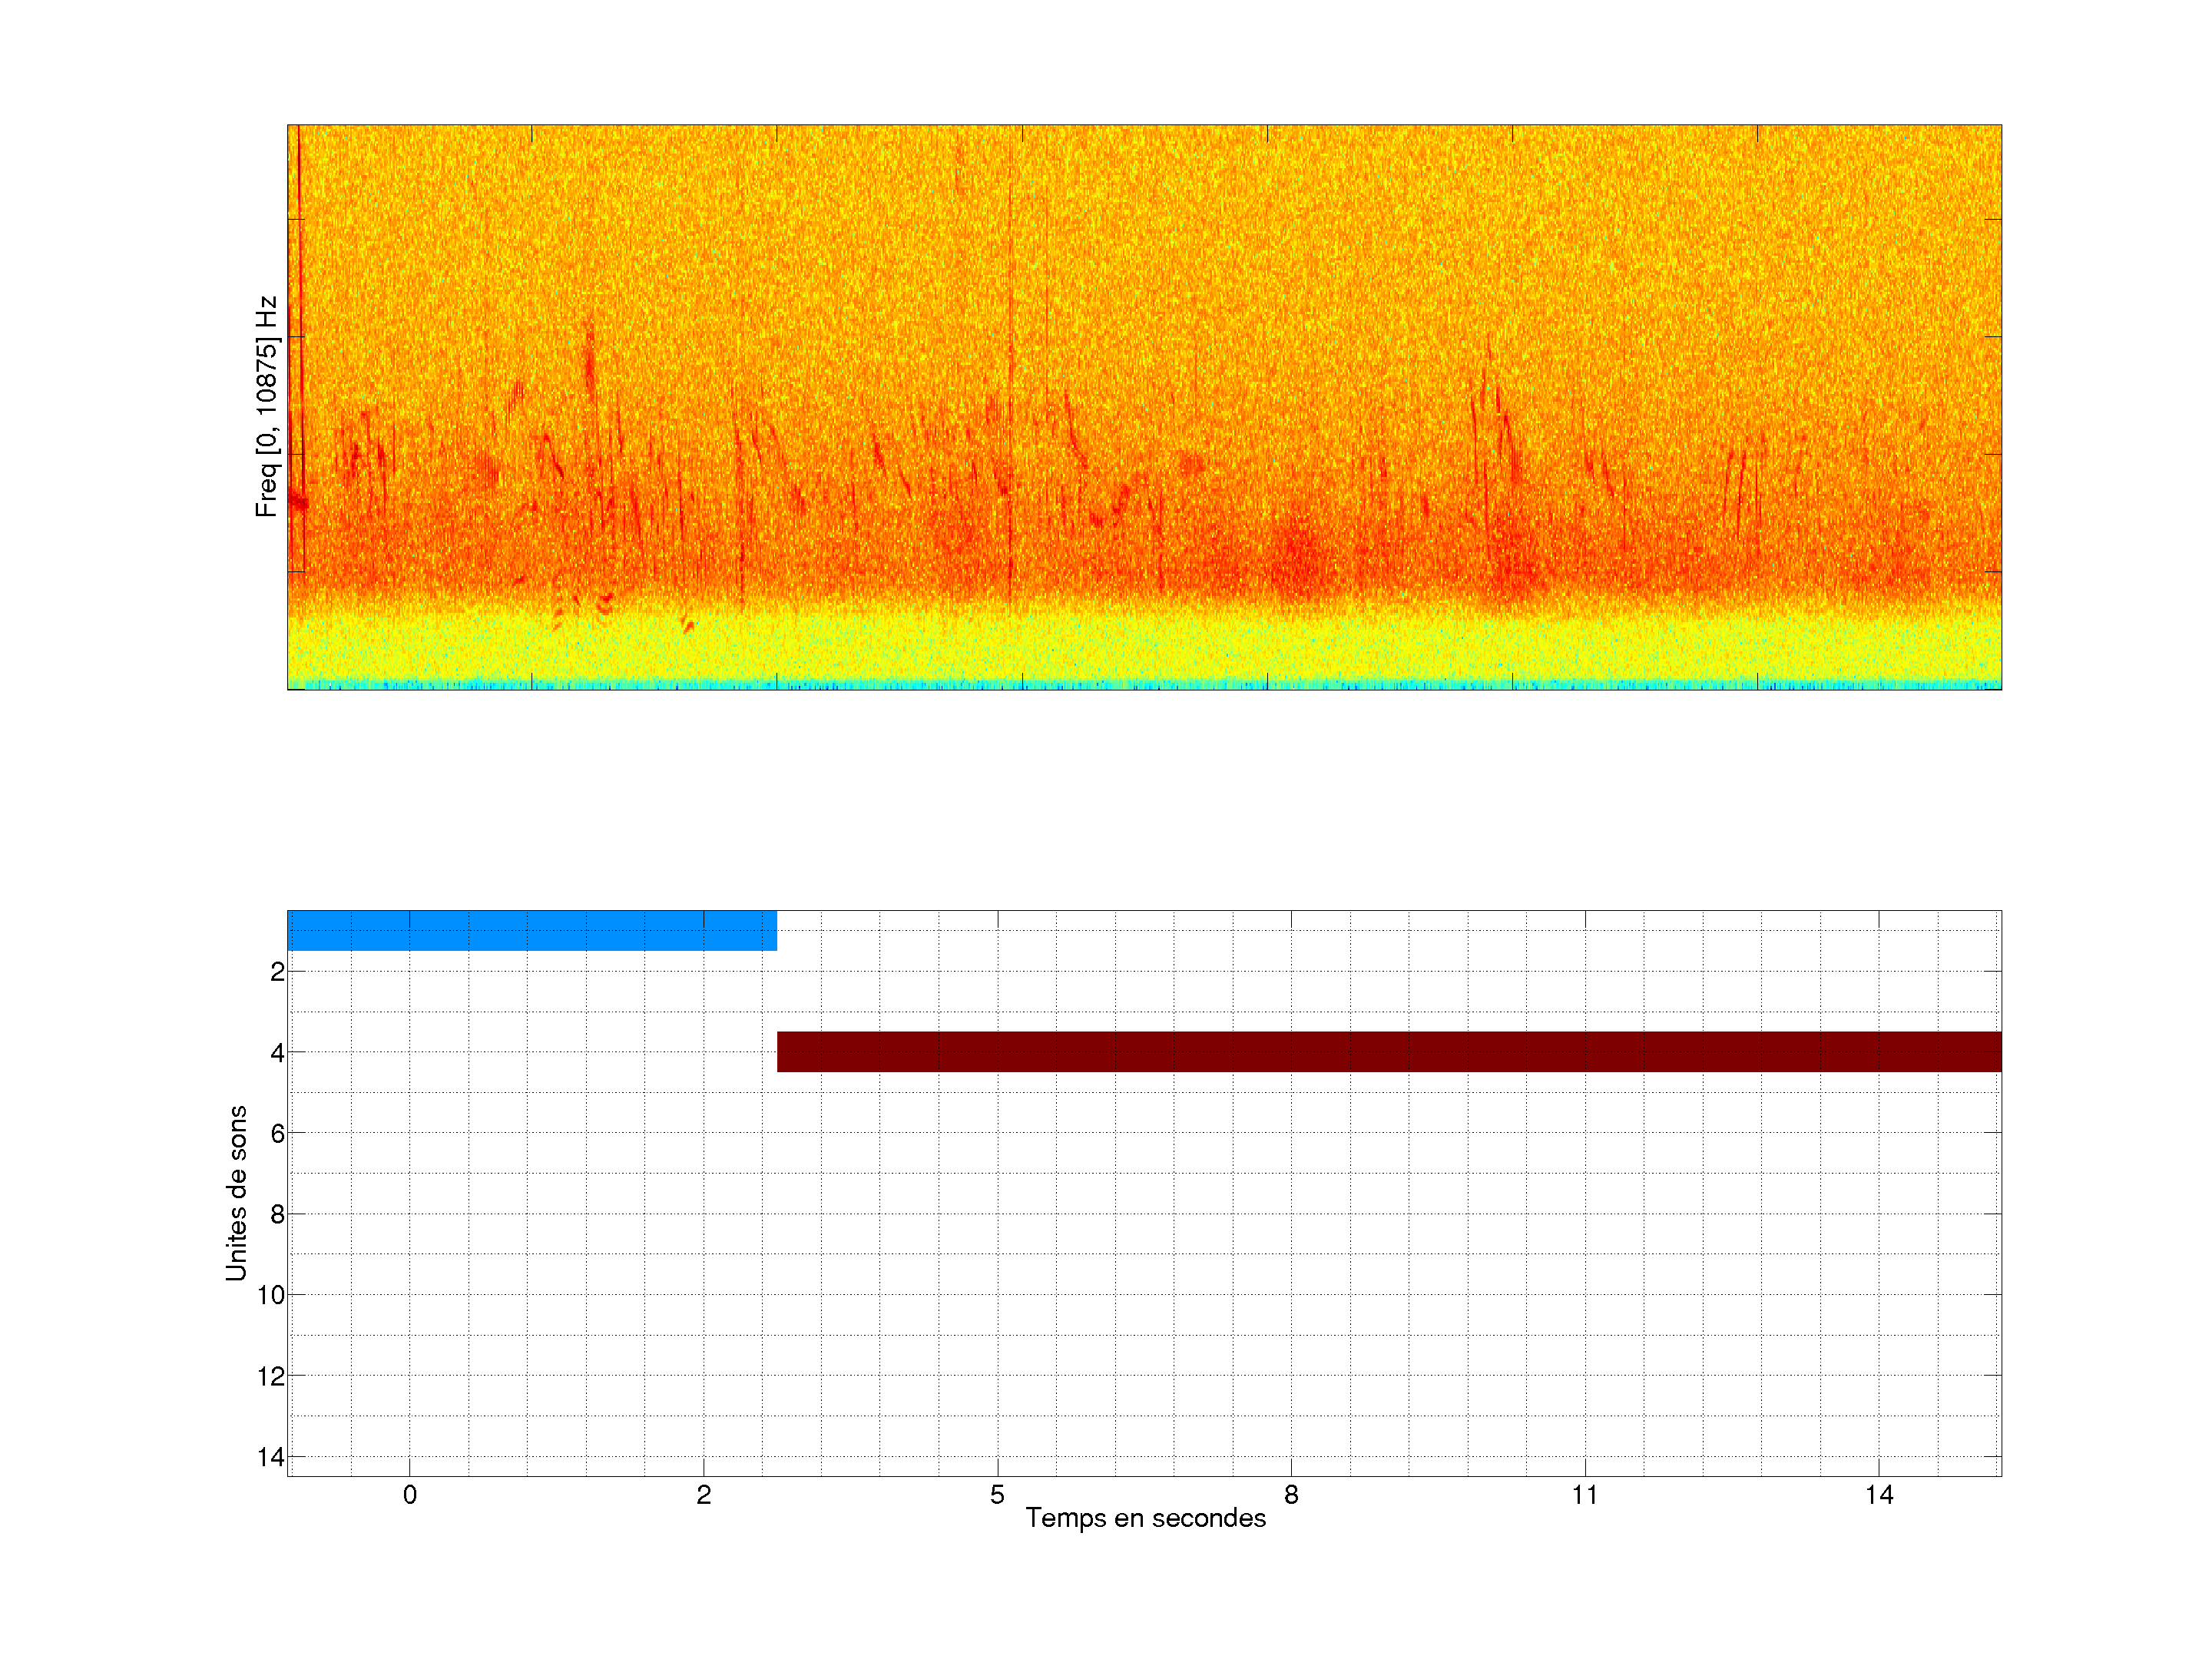Click the y-axis tick label '14' on left
The height and width of the screenshot is (1659, 2212).
[x=271, y=1458]
